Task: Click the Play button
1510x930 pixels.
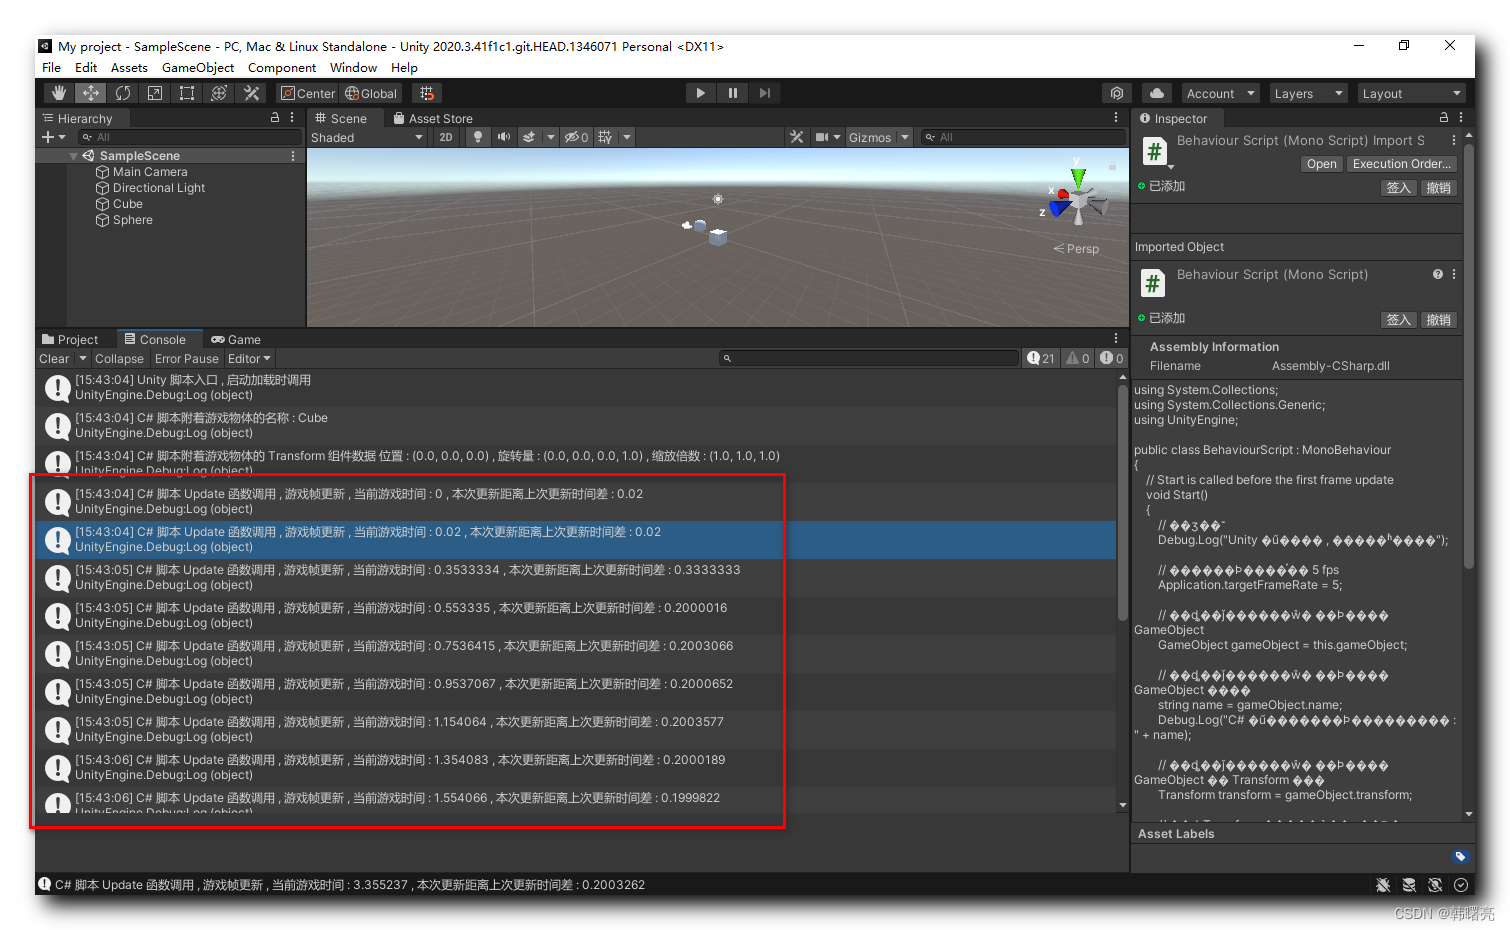Action: click(700, 92)
